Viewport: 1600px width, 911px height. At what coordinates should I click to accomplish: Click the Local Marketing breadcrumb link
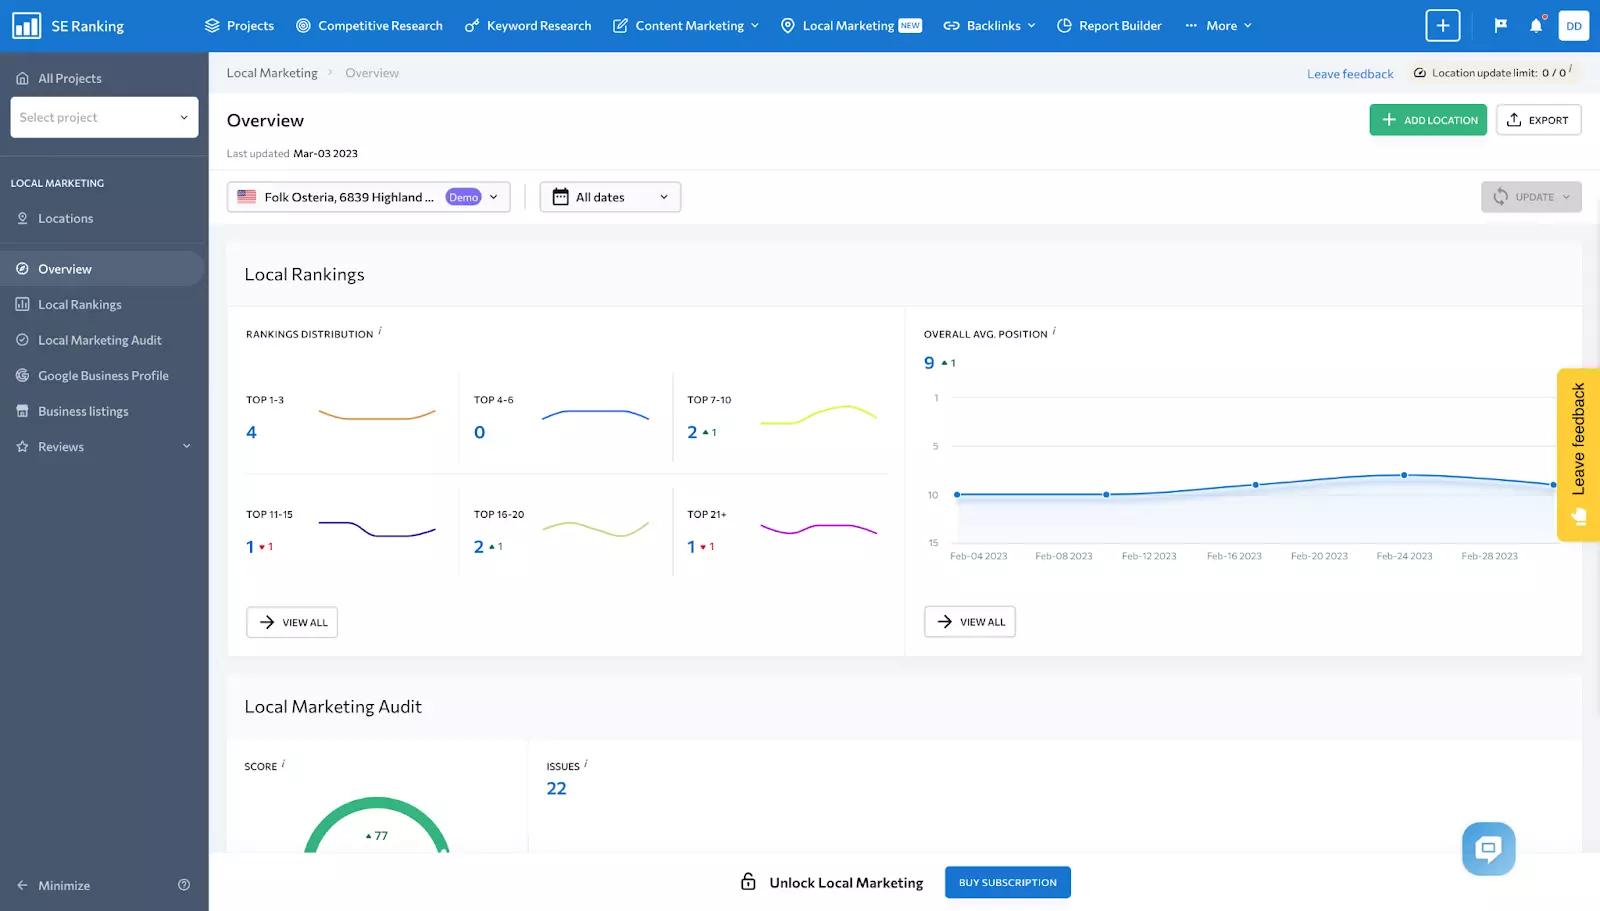click(x=272, y=73)
